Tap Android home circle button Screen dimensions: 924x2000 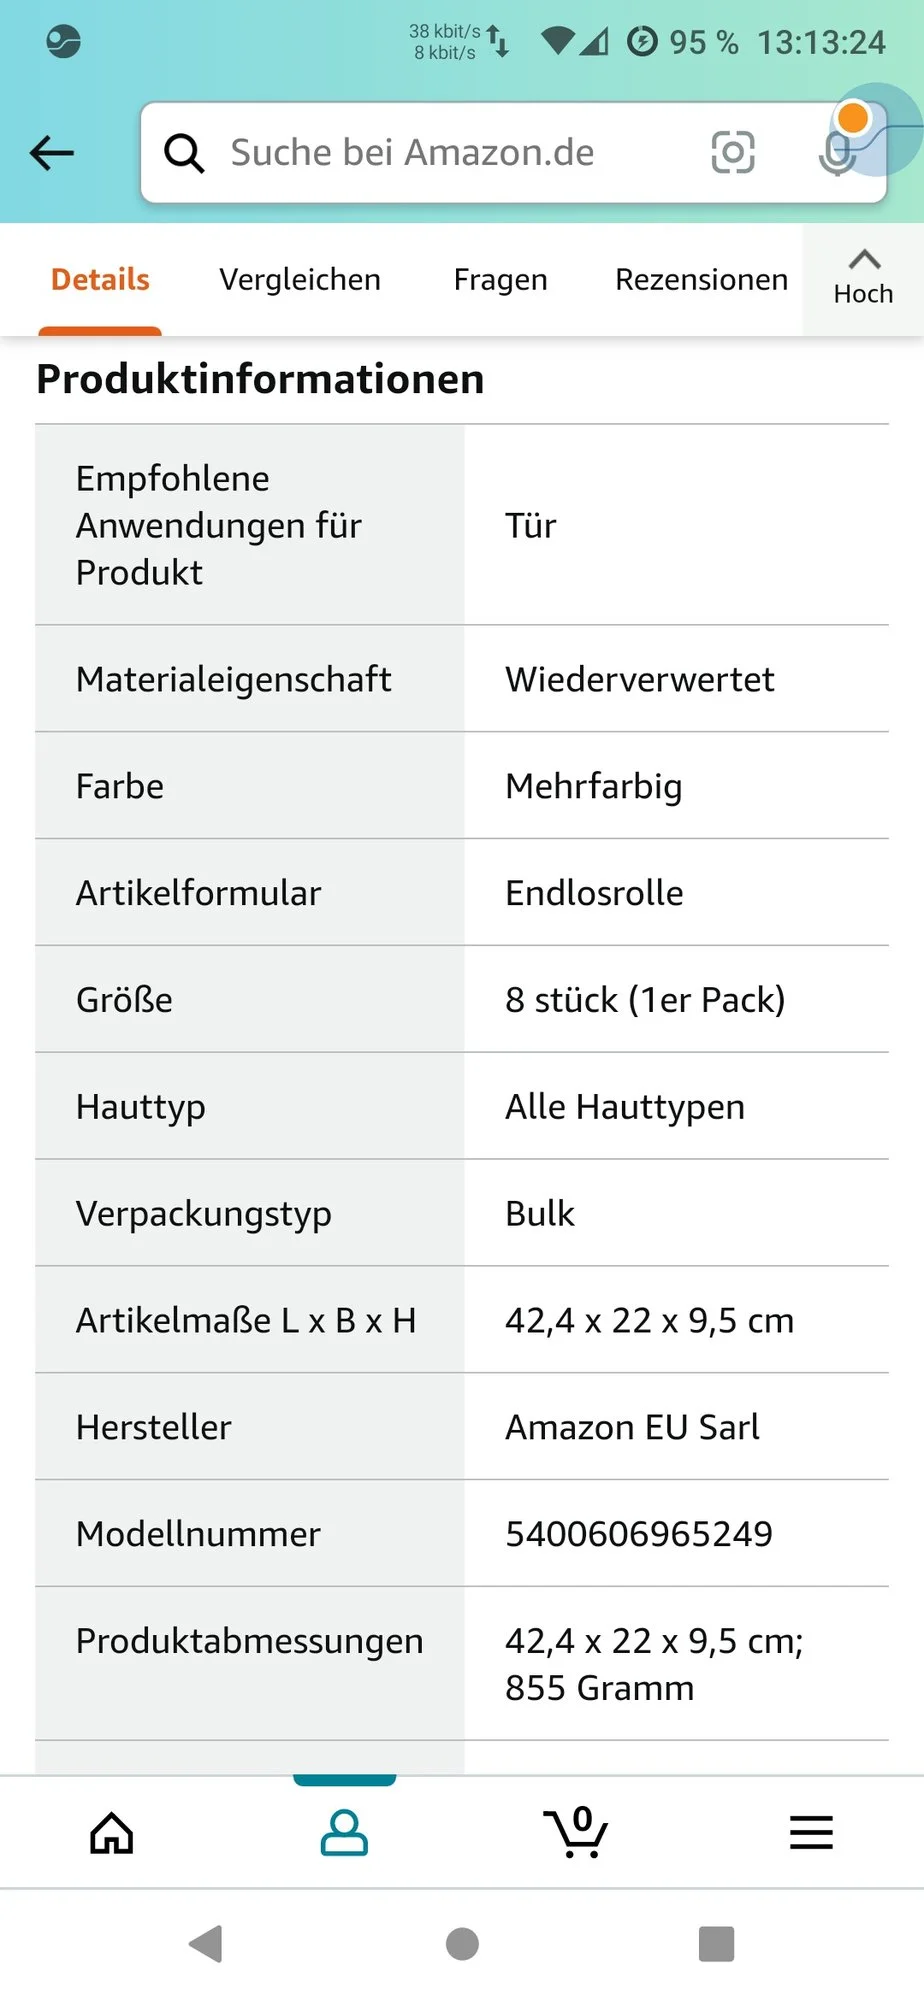[462, 1944]
